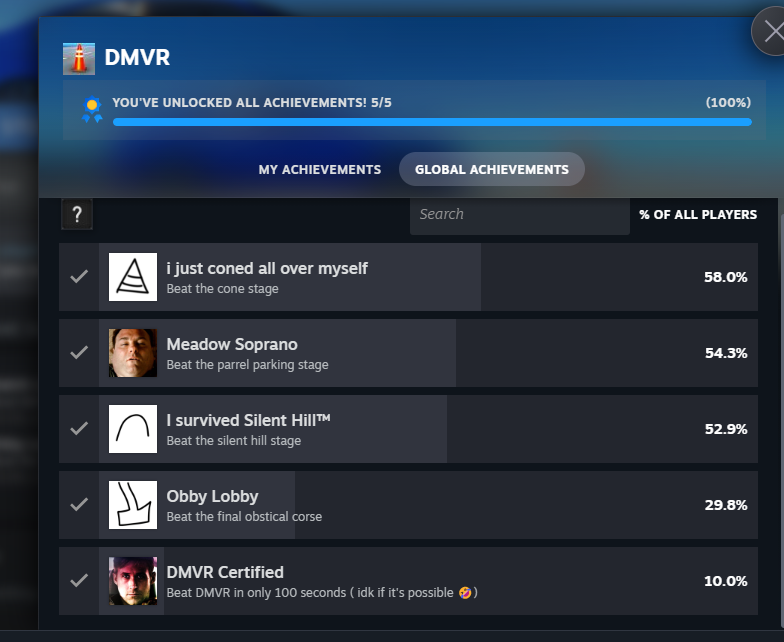The height and width of the screenshot is (642, 784).
Task: Click checkmark beside Meadow Soprano
Action: [x=79, y=352]
